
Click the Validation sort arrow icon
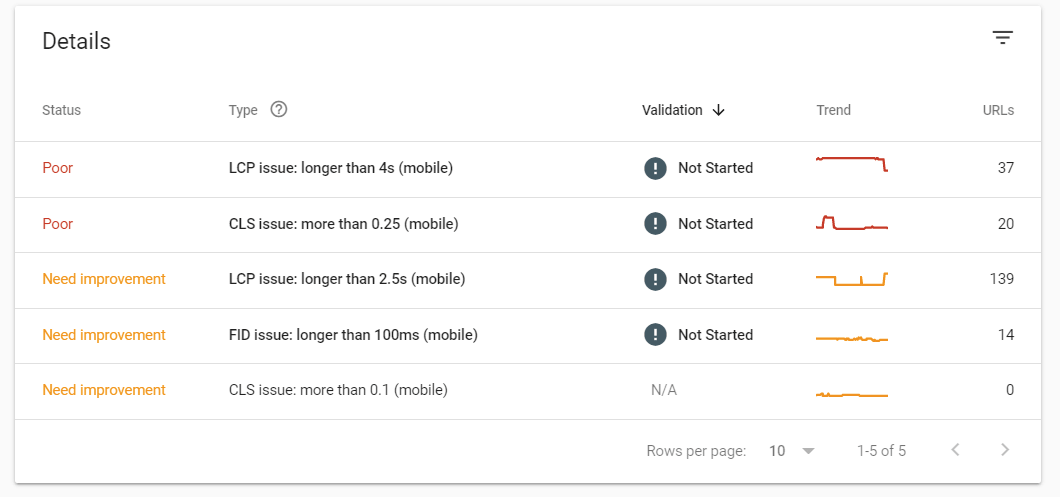719,110
